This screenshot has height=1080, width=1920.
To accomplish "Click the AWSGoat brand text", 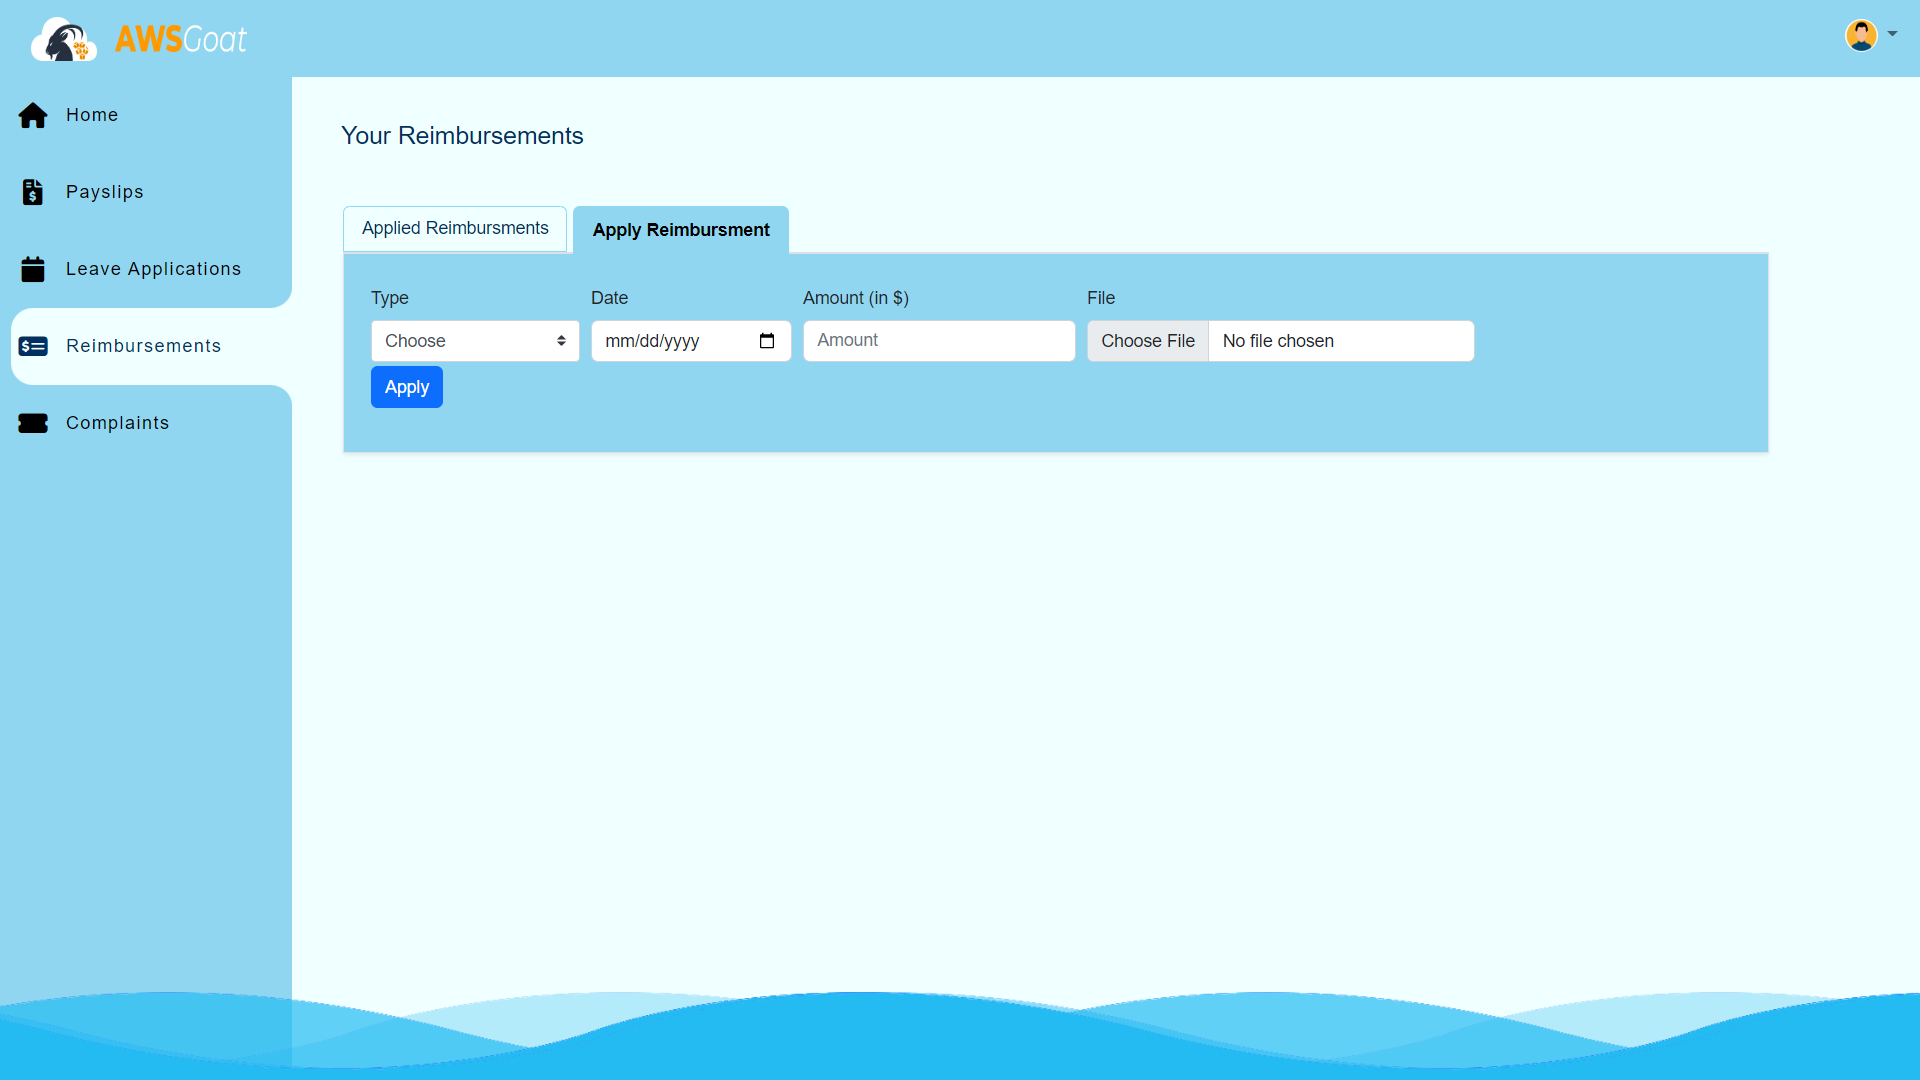I will [181, 40].
